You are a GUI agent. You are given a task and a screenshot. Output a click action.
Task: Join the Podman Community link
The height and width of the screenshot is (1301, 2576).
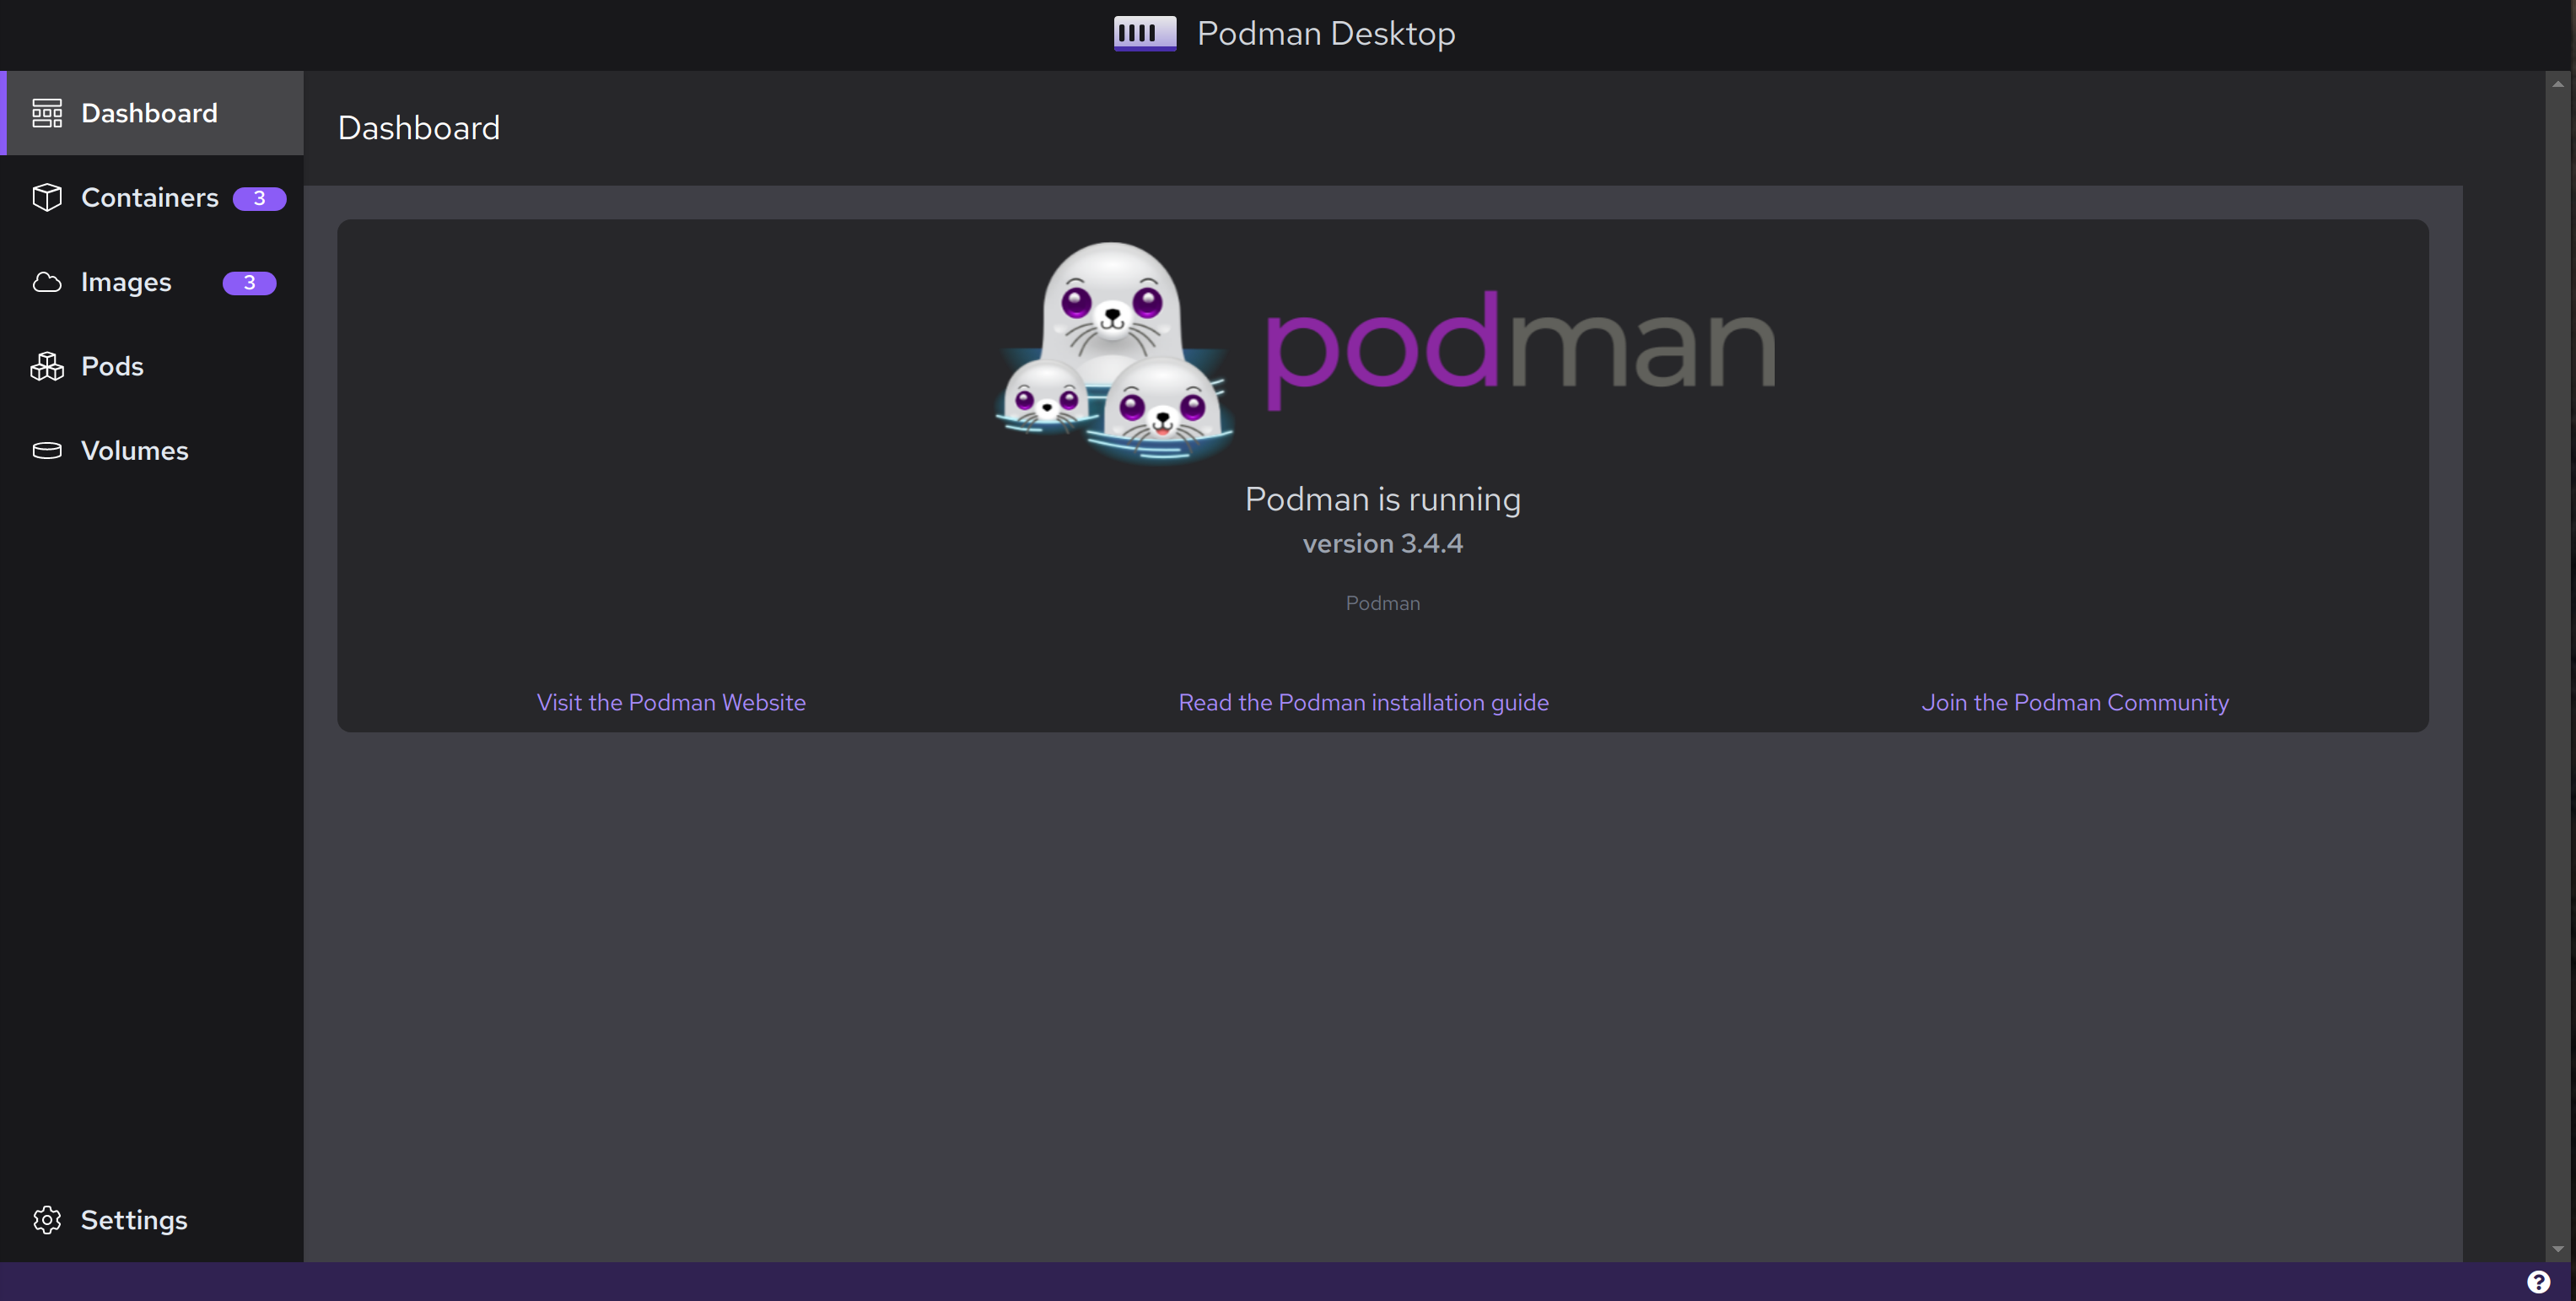tap(2075, 702)
